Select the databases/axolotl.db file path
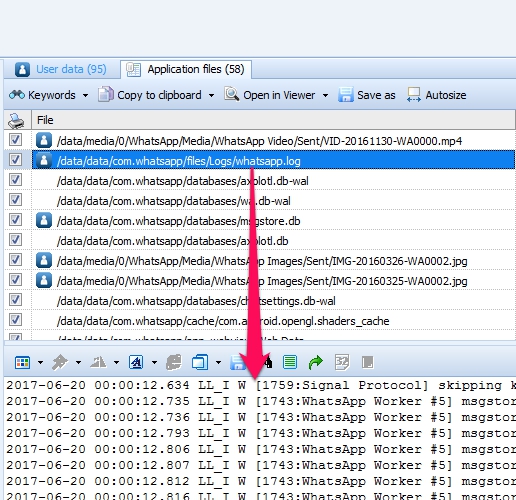 click(x=172, y=241)
